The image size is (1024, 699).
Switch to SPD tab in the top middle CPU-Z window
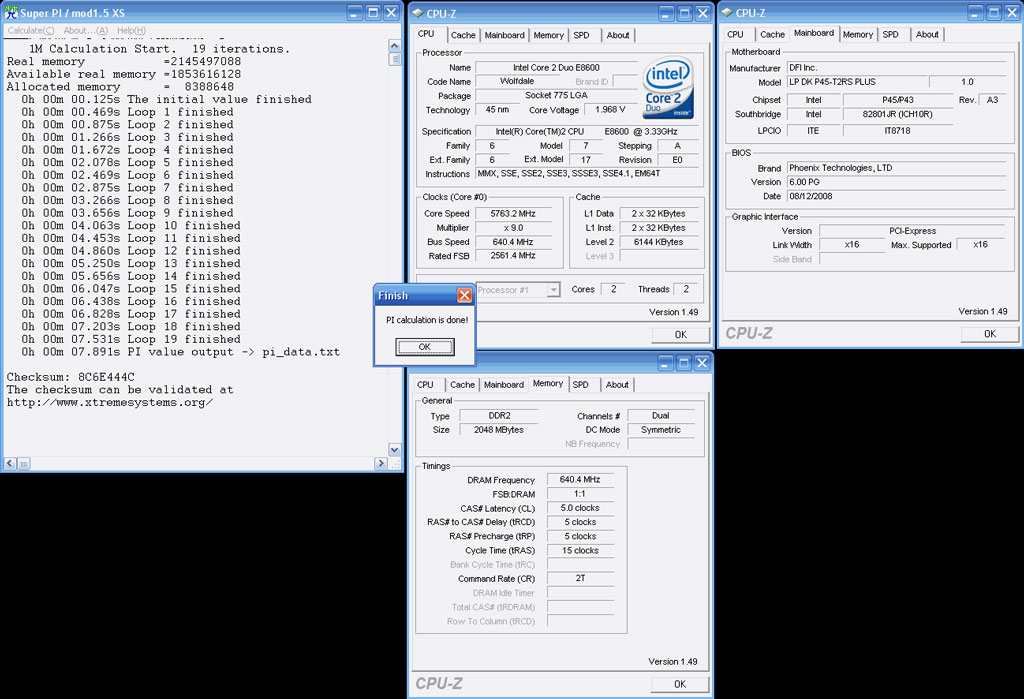pos(581,35)
